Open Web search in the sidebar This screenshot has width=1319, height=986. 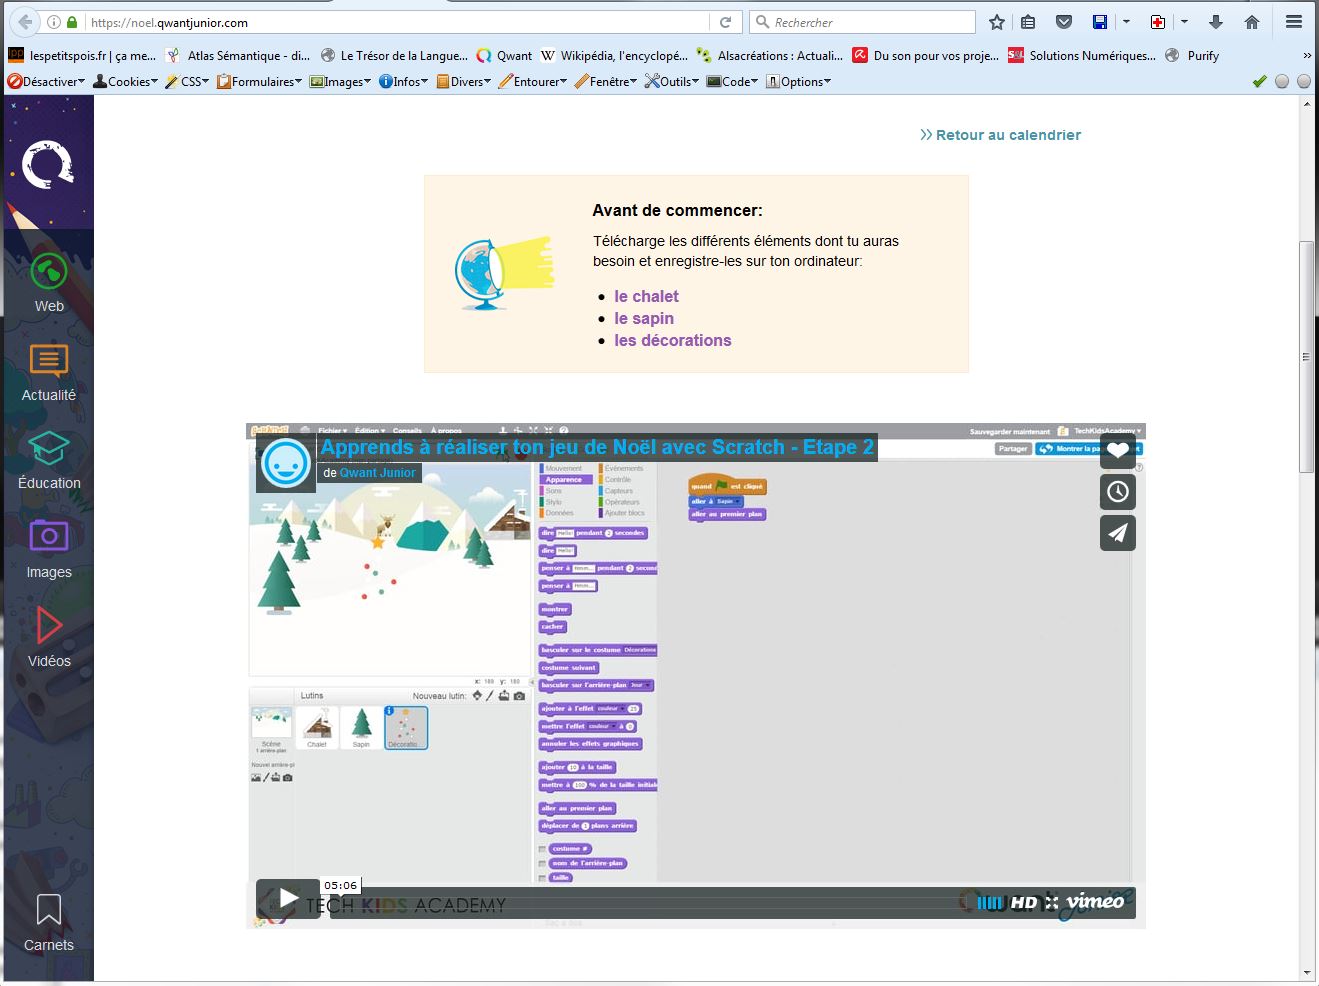49,283
